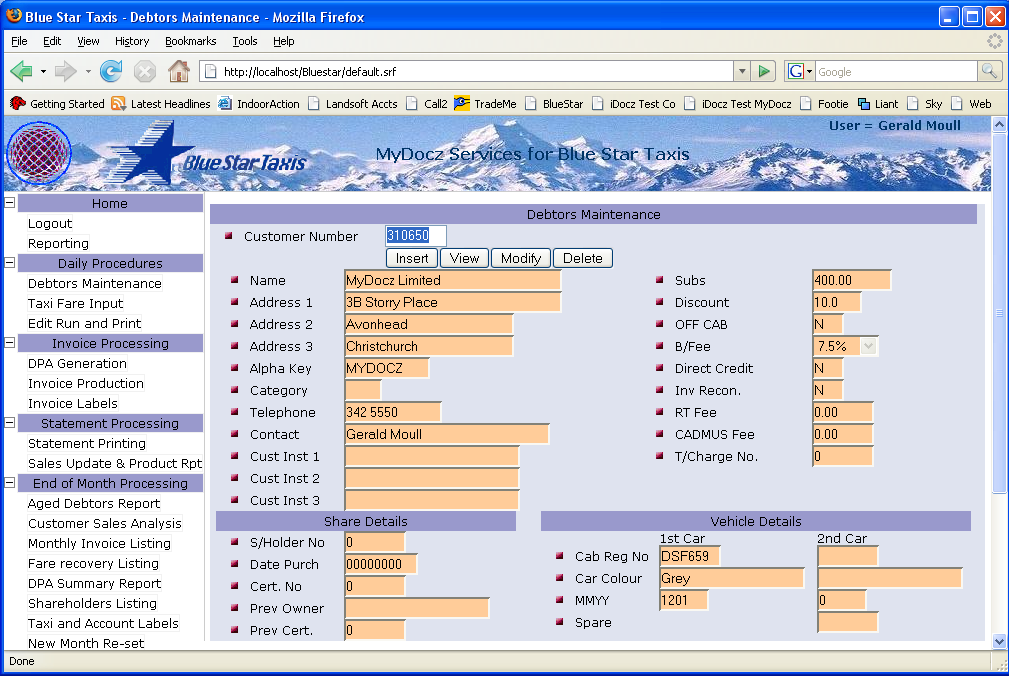The image size is (1009, 676).
Task: Open the Liant bookmark
Action: click(878, 104)
